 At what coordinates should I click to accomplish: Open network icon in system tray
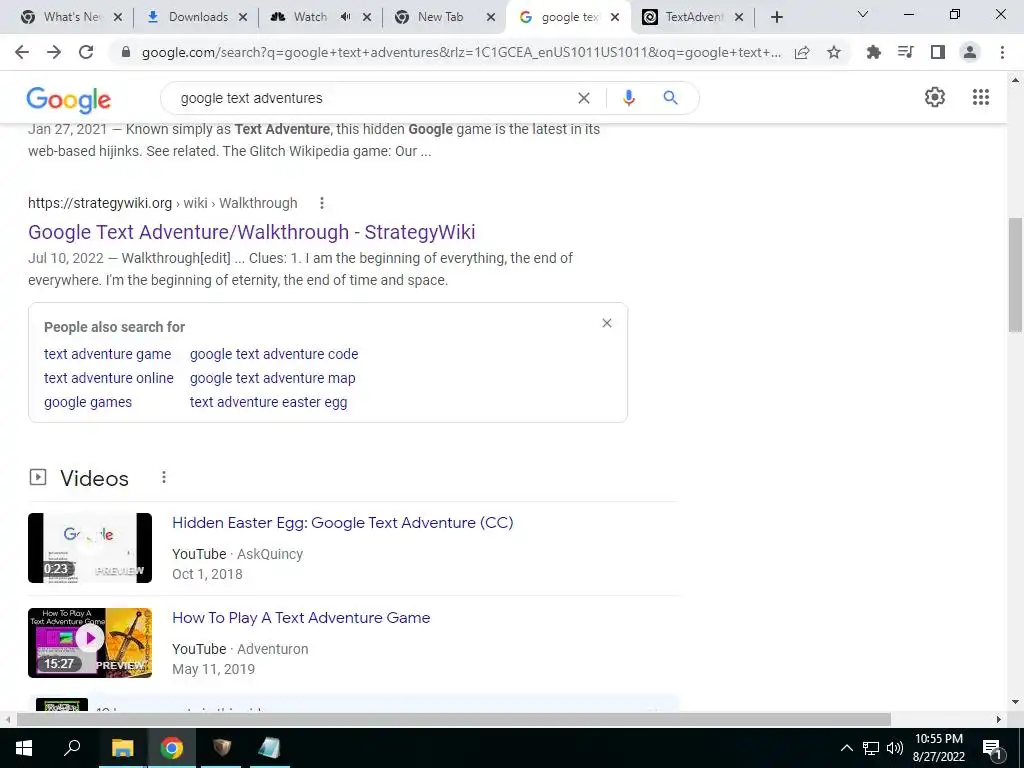pos(871,748)
